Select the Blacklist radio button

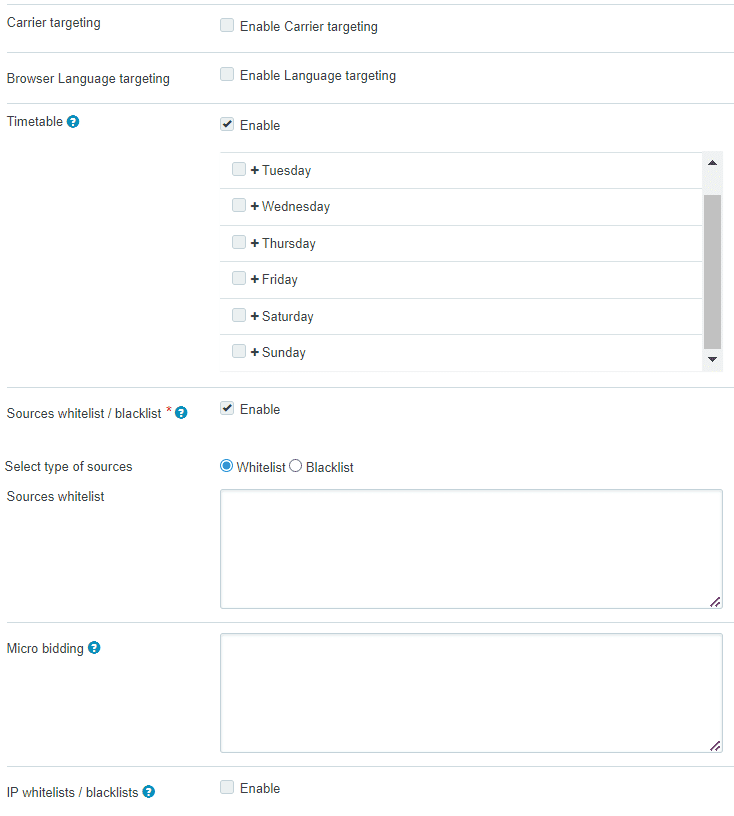(x=295, y=466)
